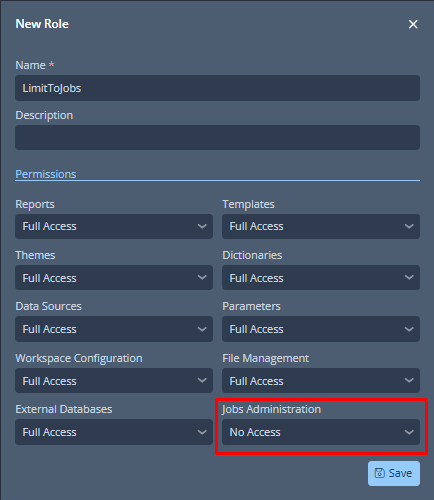The height and width of the screenshot is (500, 434).
Task: Click the chevron arrow in Templates dropdown
Action: pyautogui.click(x=409, y=226)
